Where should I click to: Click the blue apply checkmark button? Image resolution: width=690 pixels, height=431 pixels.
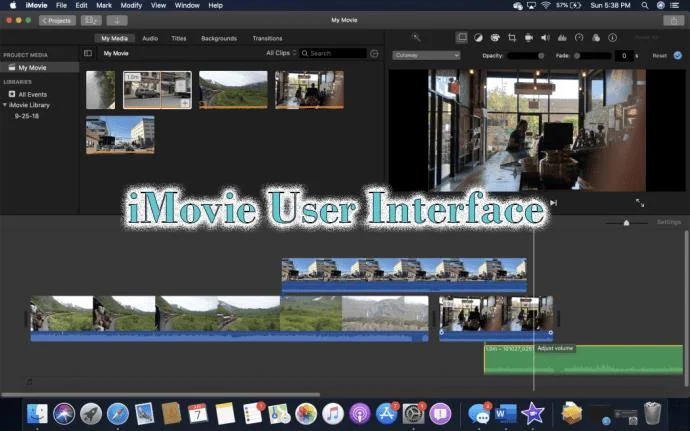678,55
